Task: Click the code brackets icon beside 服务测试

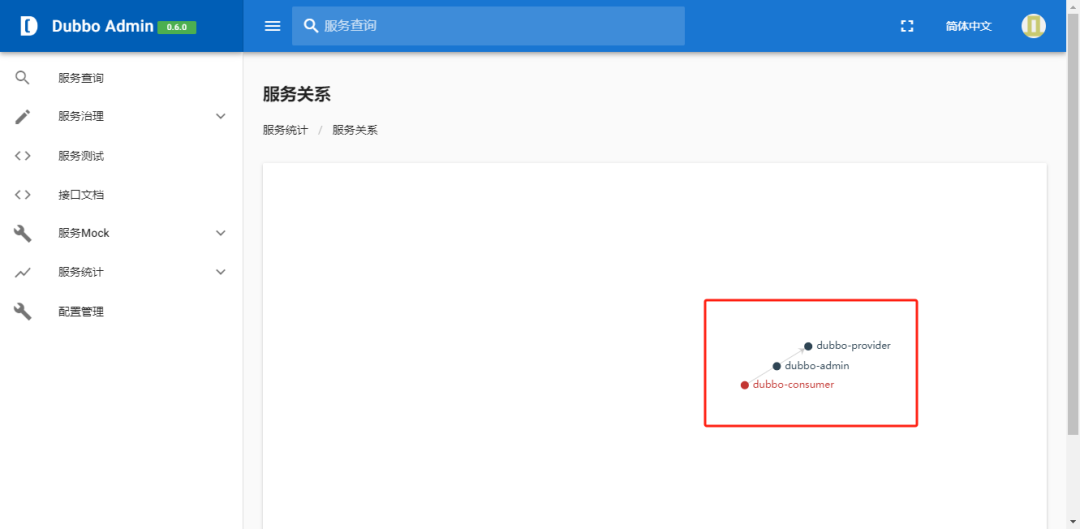Action: pyautogui.click(x=23, y=156)
